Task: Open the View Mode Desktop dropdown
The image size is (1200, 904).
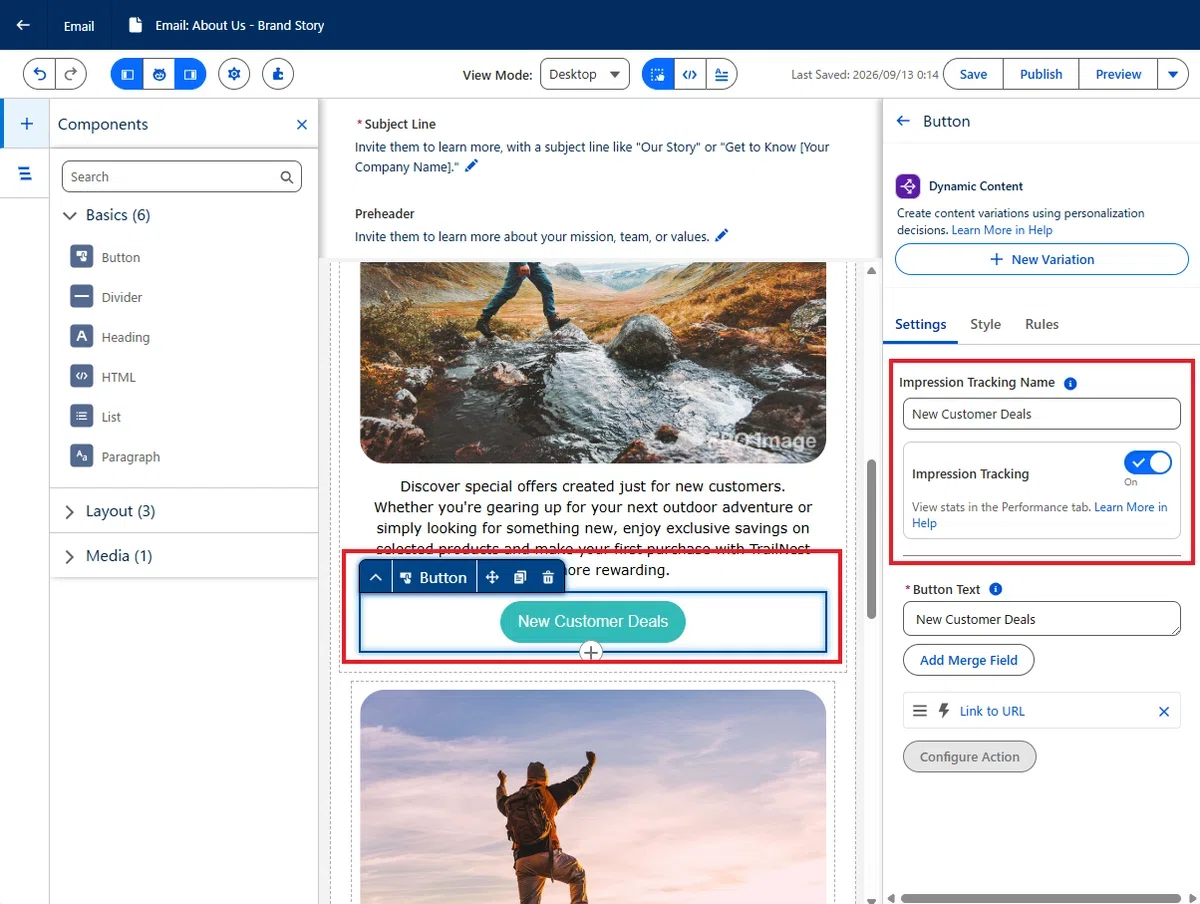Action: click(585, 74)
